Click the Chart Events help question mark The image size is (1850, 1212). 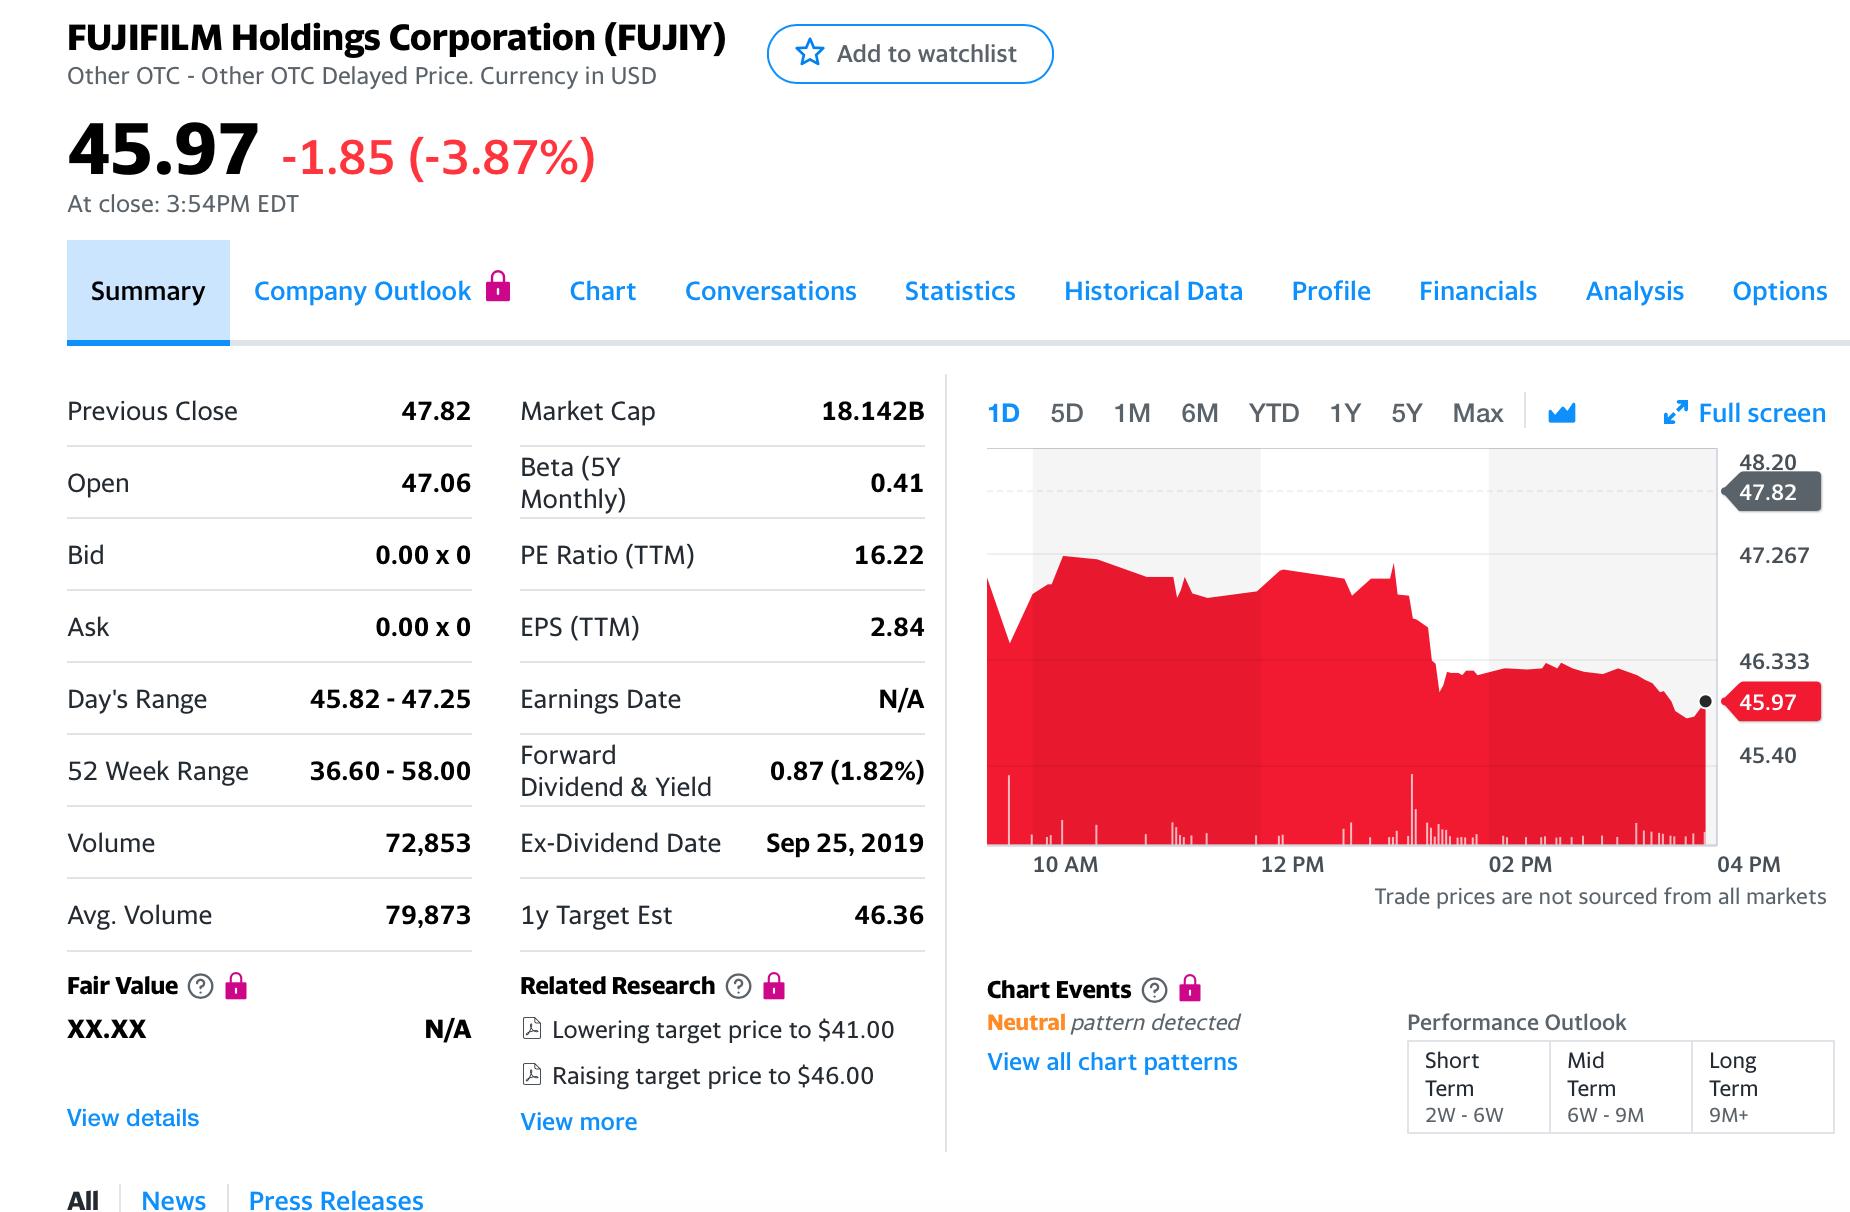(1154, 990)
